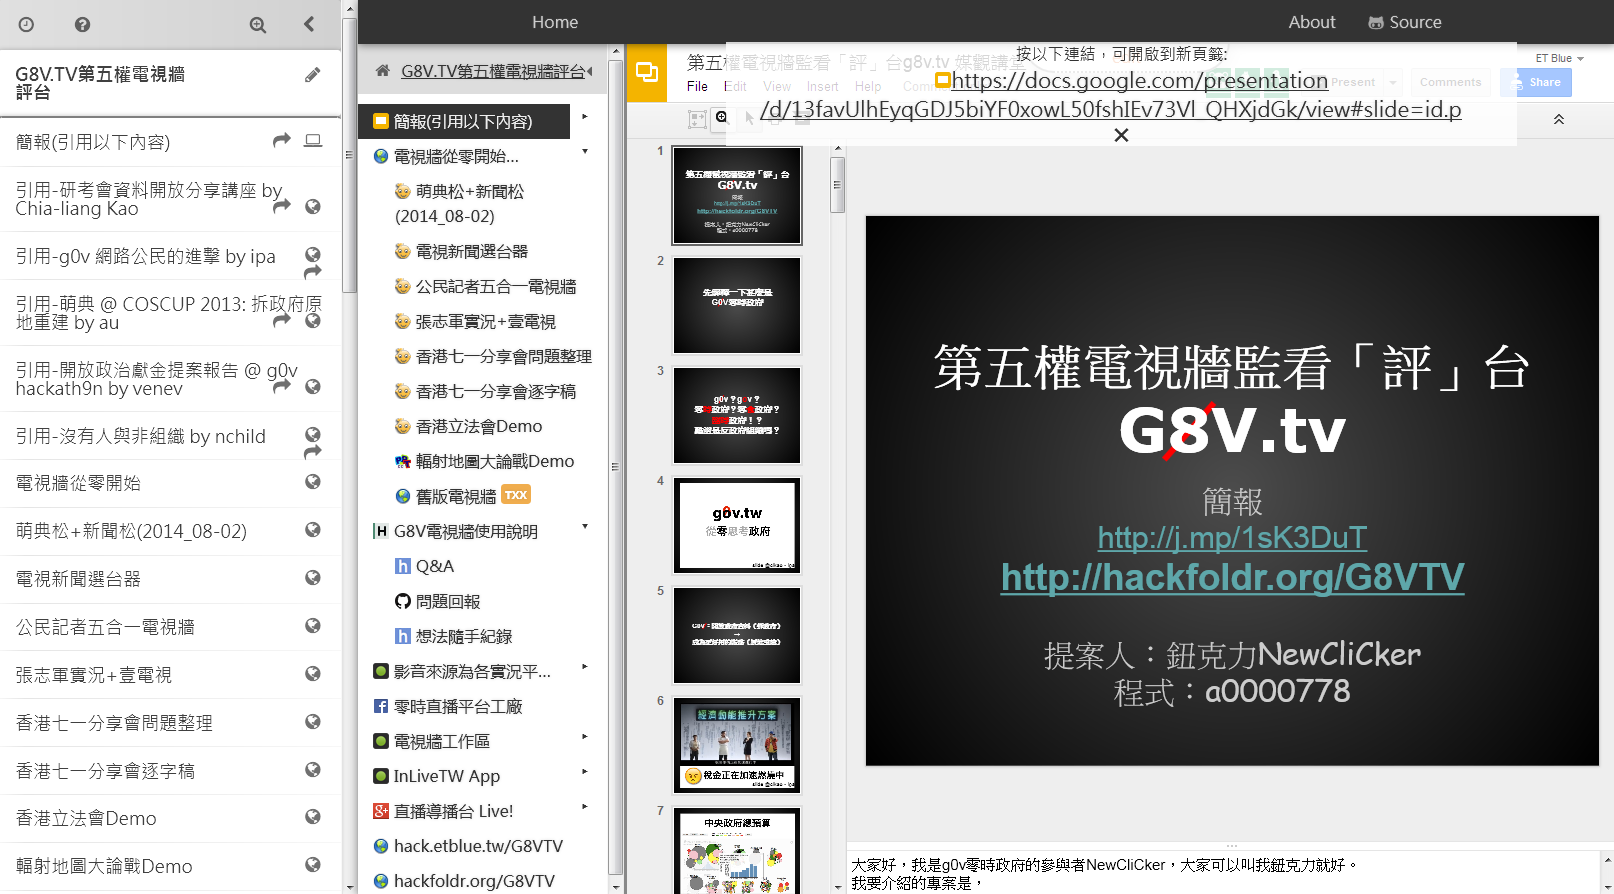Viewport: 1614px width, 894px height.
Task: Click the Google+ icon beside 直播導播台 Live!
Action: [x=381, y=811]
